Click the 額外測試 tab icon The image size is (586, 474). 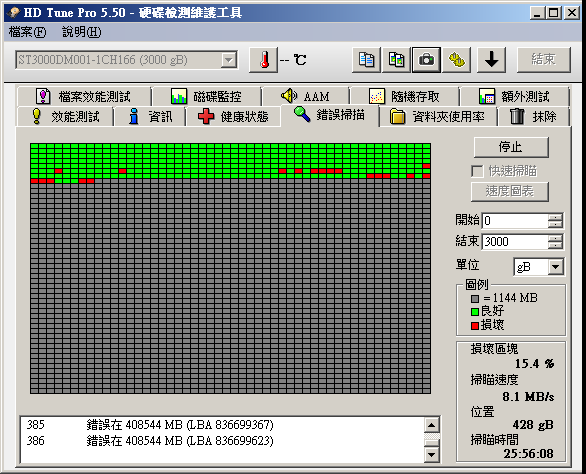point(487,96)
